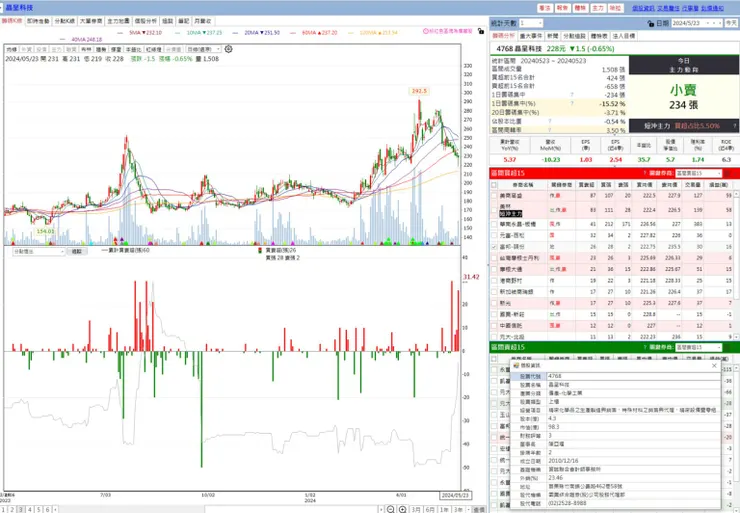Check the 台灣摩根士丹利 row checkbox
740x513 pixels.
[494, 258]
